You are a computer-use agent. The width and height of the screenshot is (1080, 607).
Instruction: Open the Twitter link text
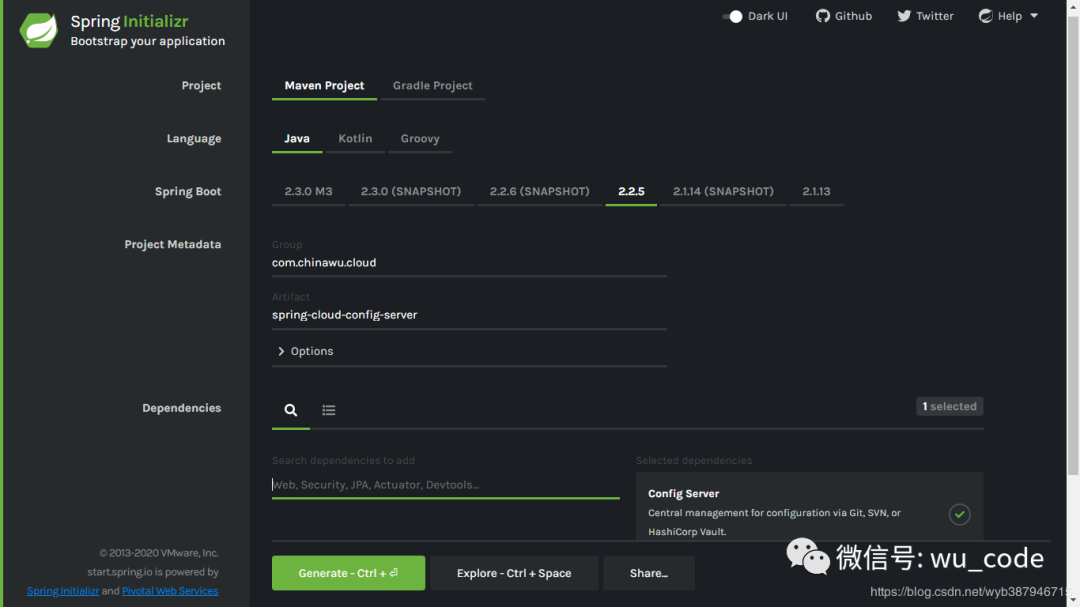935,16
